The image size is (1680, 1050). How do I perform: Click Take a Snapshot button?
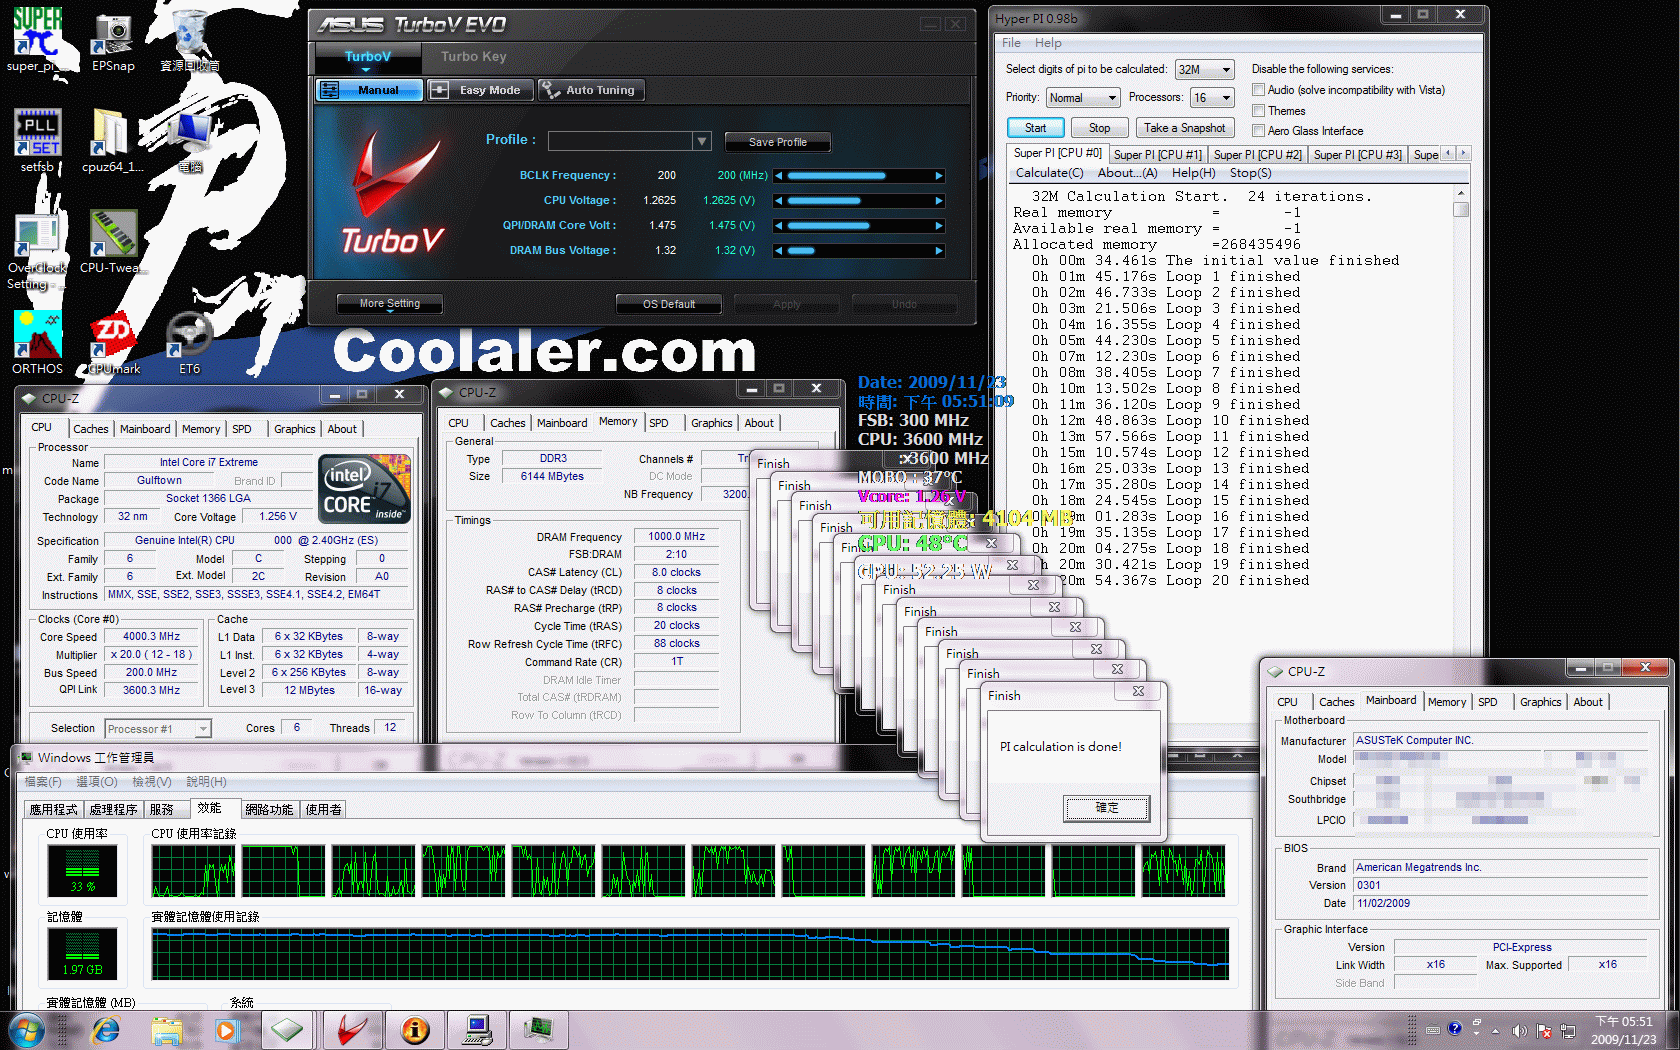point(1184,128)
